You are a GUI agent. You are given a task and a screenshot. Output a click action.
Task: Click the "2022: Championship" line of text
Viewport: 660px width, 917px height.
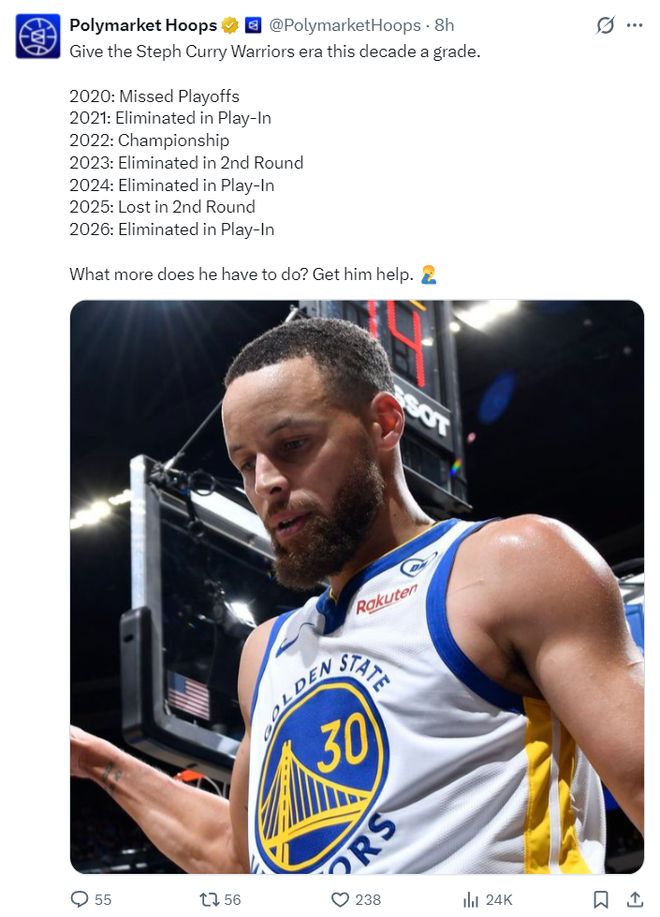pyautogui.click(x=149, y=141)
